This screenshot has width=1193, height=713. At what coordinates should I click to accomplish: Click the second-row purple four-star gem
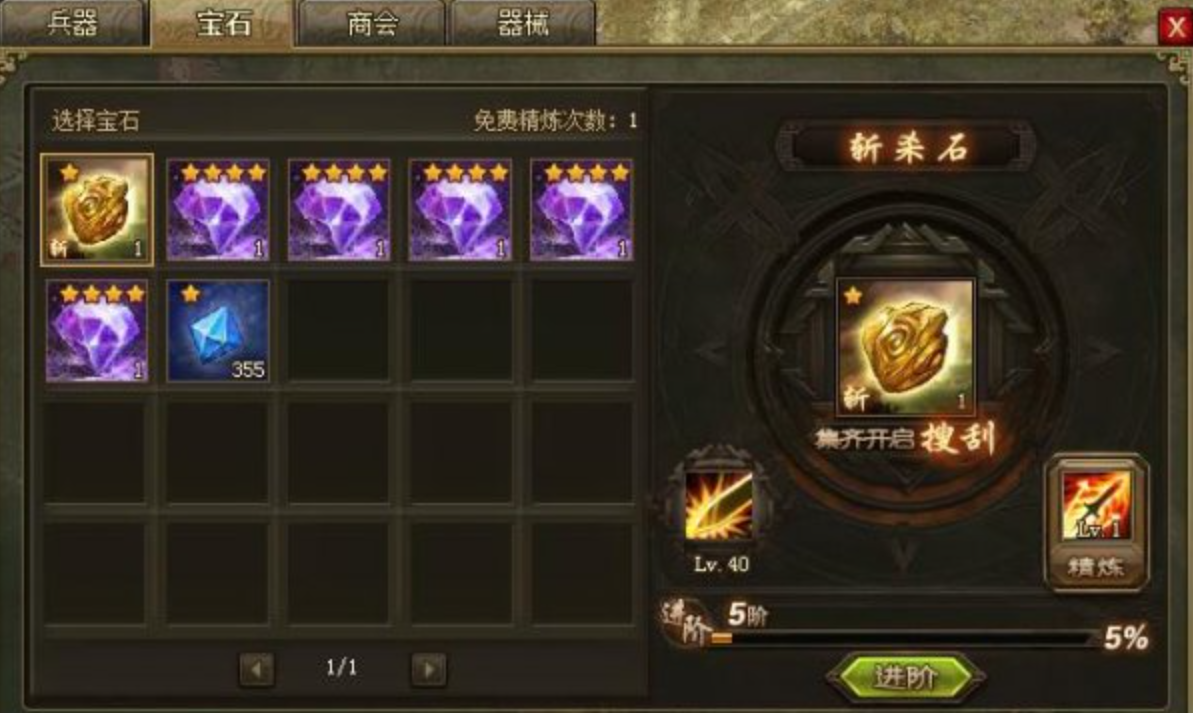tap(97, 330)
